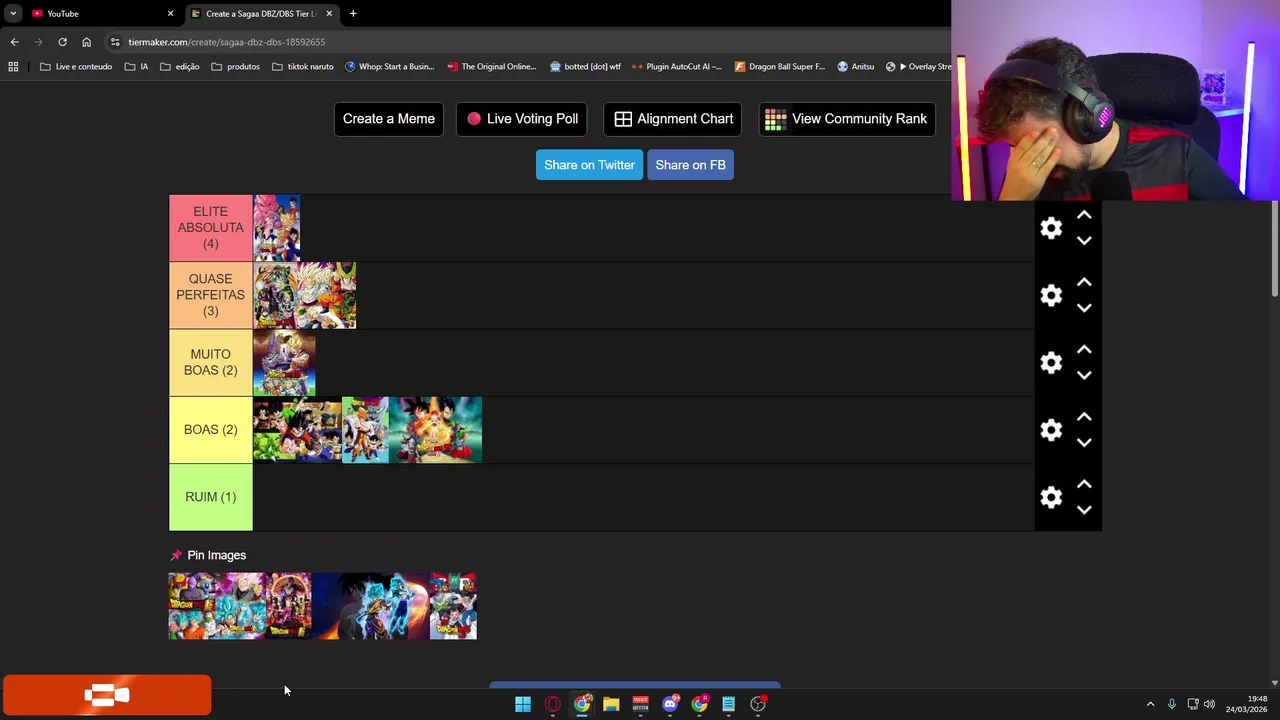Move MUITO BOAS row up
This screenshot has width=1280, height=720.
click(x=1084, y=349)
